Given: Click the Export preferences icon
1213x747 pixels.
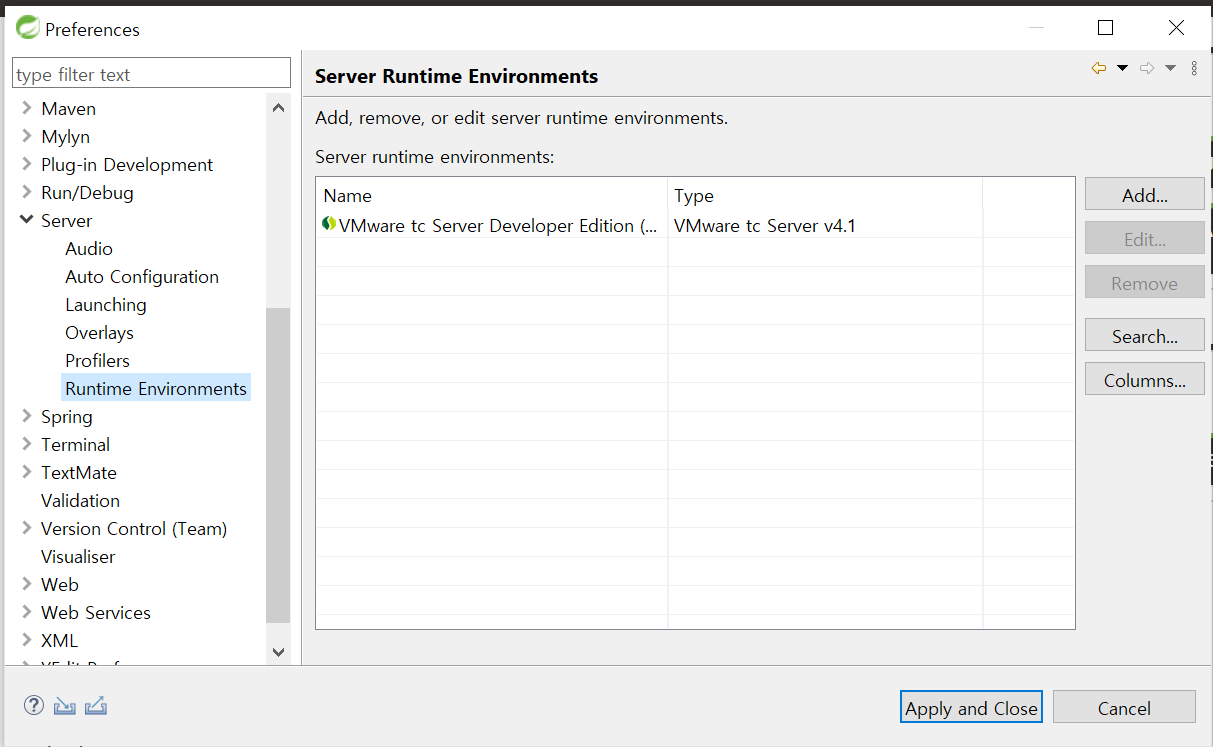Looking at the screenshot, I should pyautogui.click(x=95, y=706).
